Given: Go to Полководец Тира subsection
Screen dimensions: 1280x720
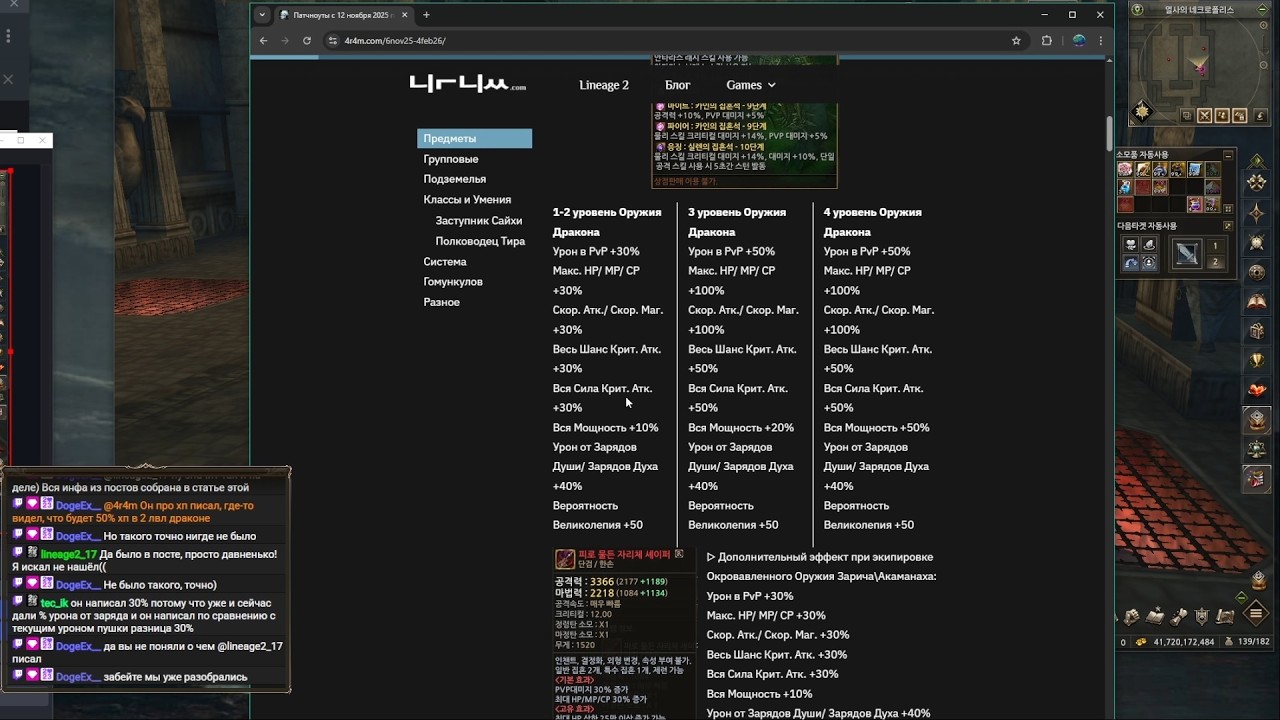Looking at the screenshot, I should pos(480,241).
